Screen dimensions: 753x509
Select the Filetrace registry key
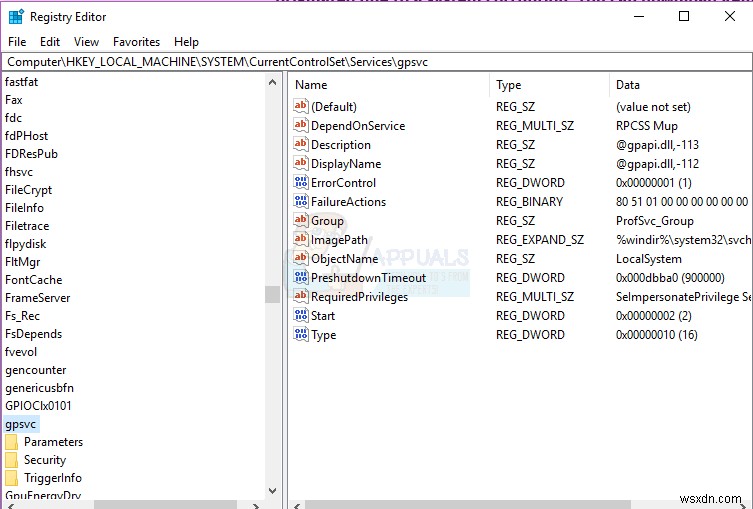click(27, 226)
